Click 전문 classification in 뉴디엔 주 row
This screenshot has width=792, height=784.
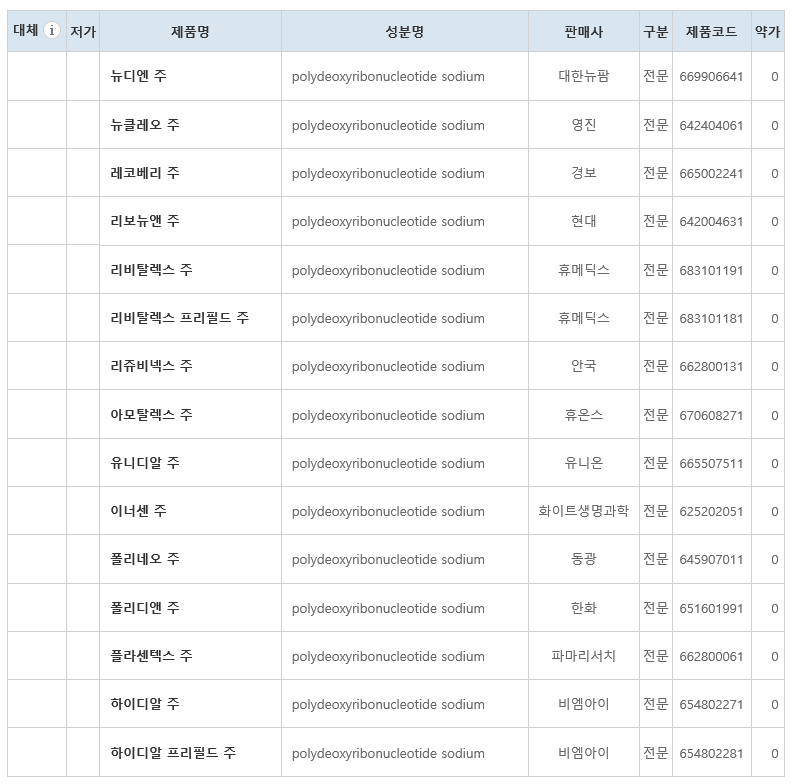point(656,76)
